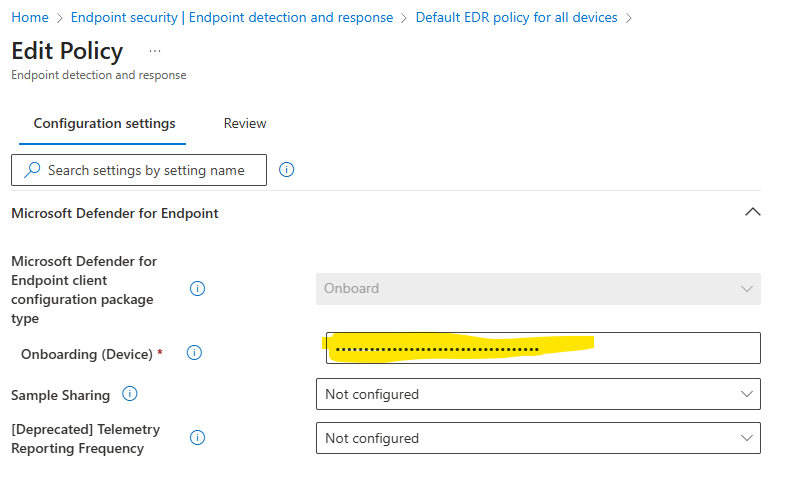This screenshot has width=809, height=477.
Task: Click the info icon for Onboarding (Device)
Action: (x=194, y=353)
